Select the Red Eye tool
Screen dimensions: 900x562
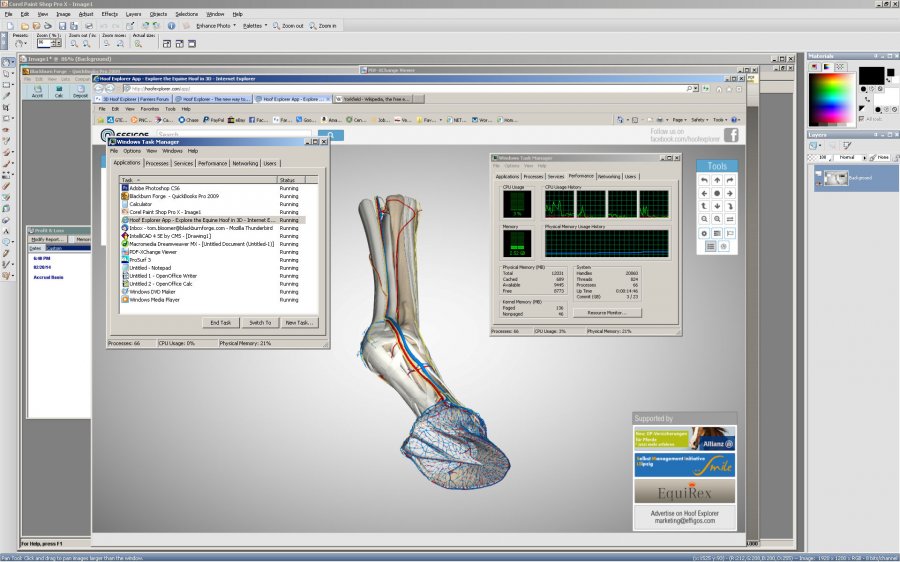point(6,130)
